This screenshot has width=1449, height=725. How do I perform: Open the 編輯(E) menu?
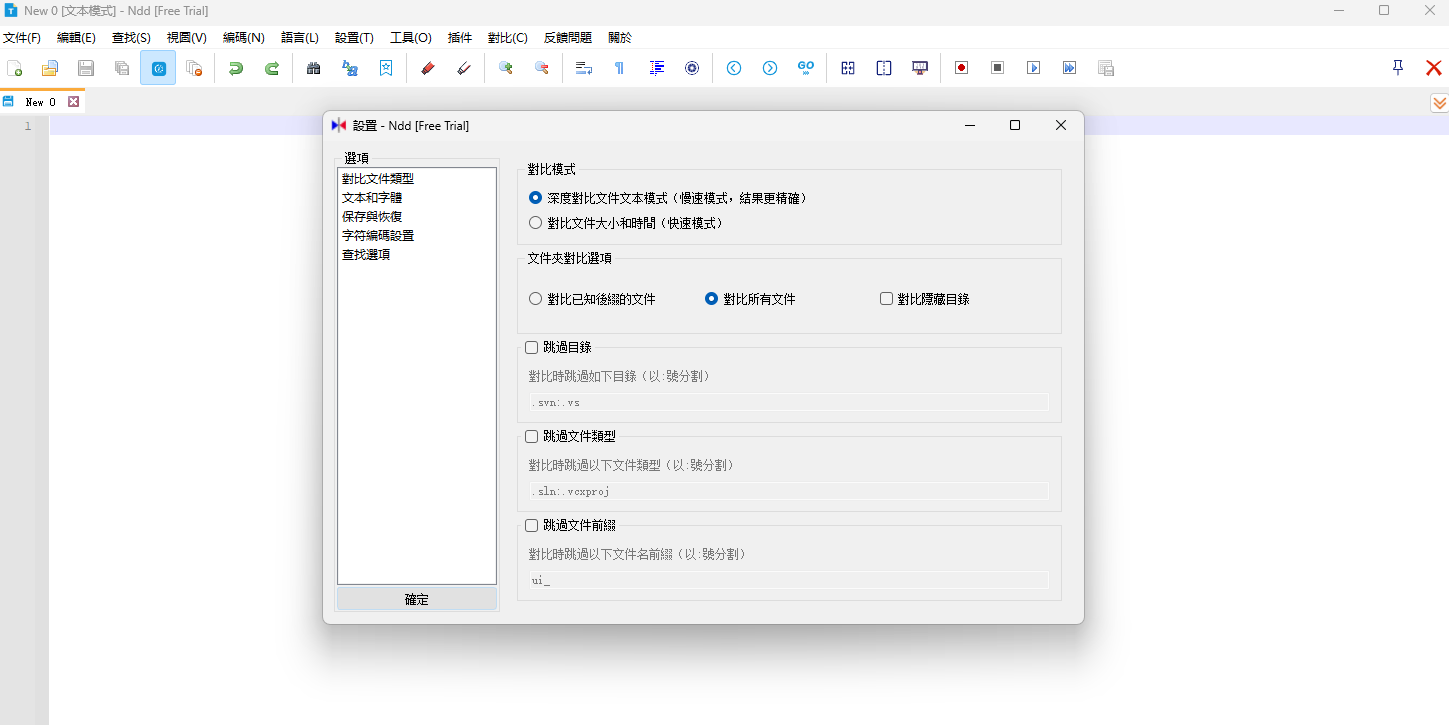(x=76, y=38)
